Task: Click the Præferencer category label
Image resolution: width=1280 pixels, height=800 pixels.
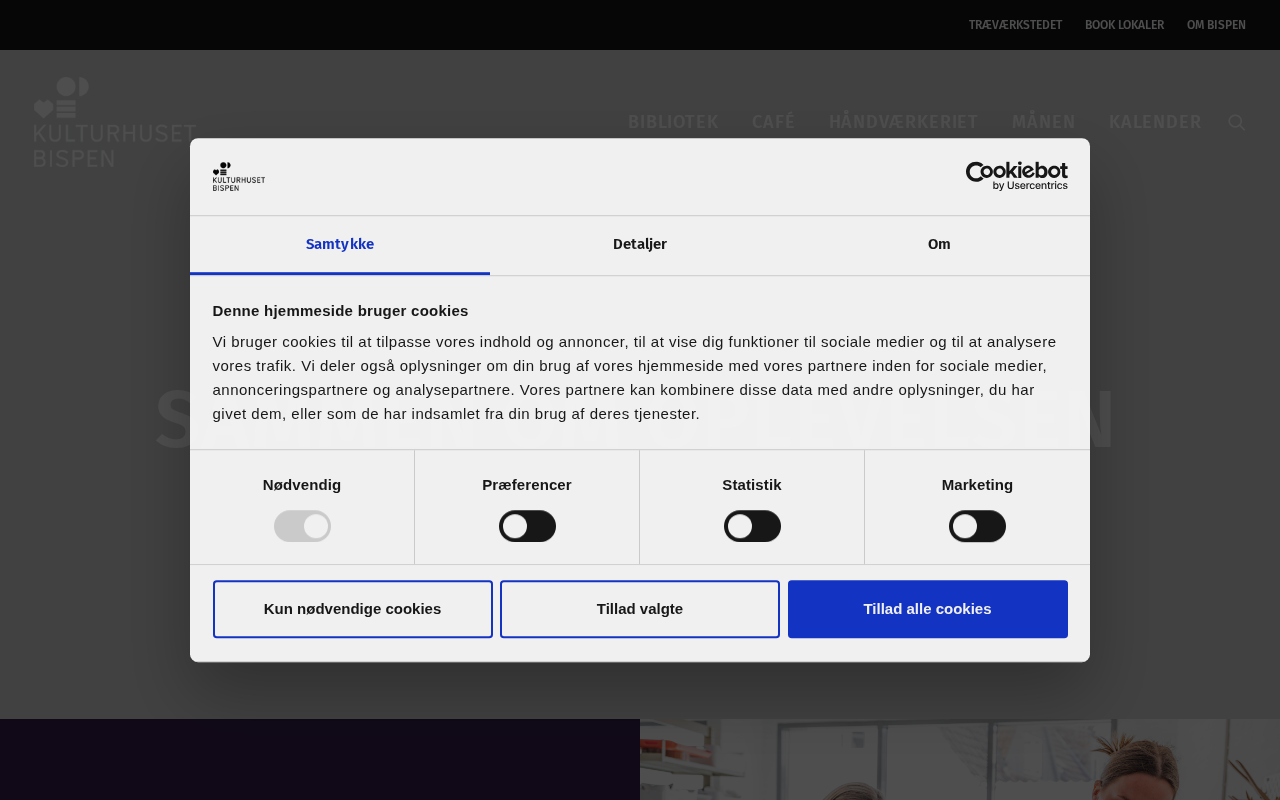Action: [x=527, y=485]
